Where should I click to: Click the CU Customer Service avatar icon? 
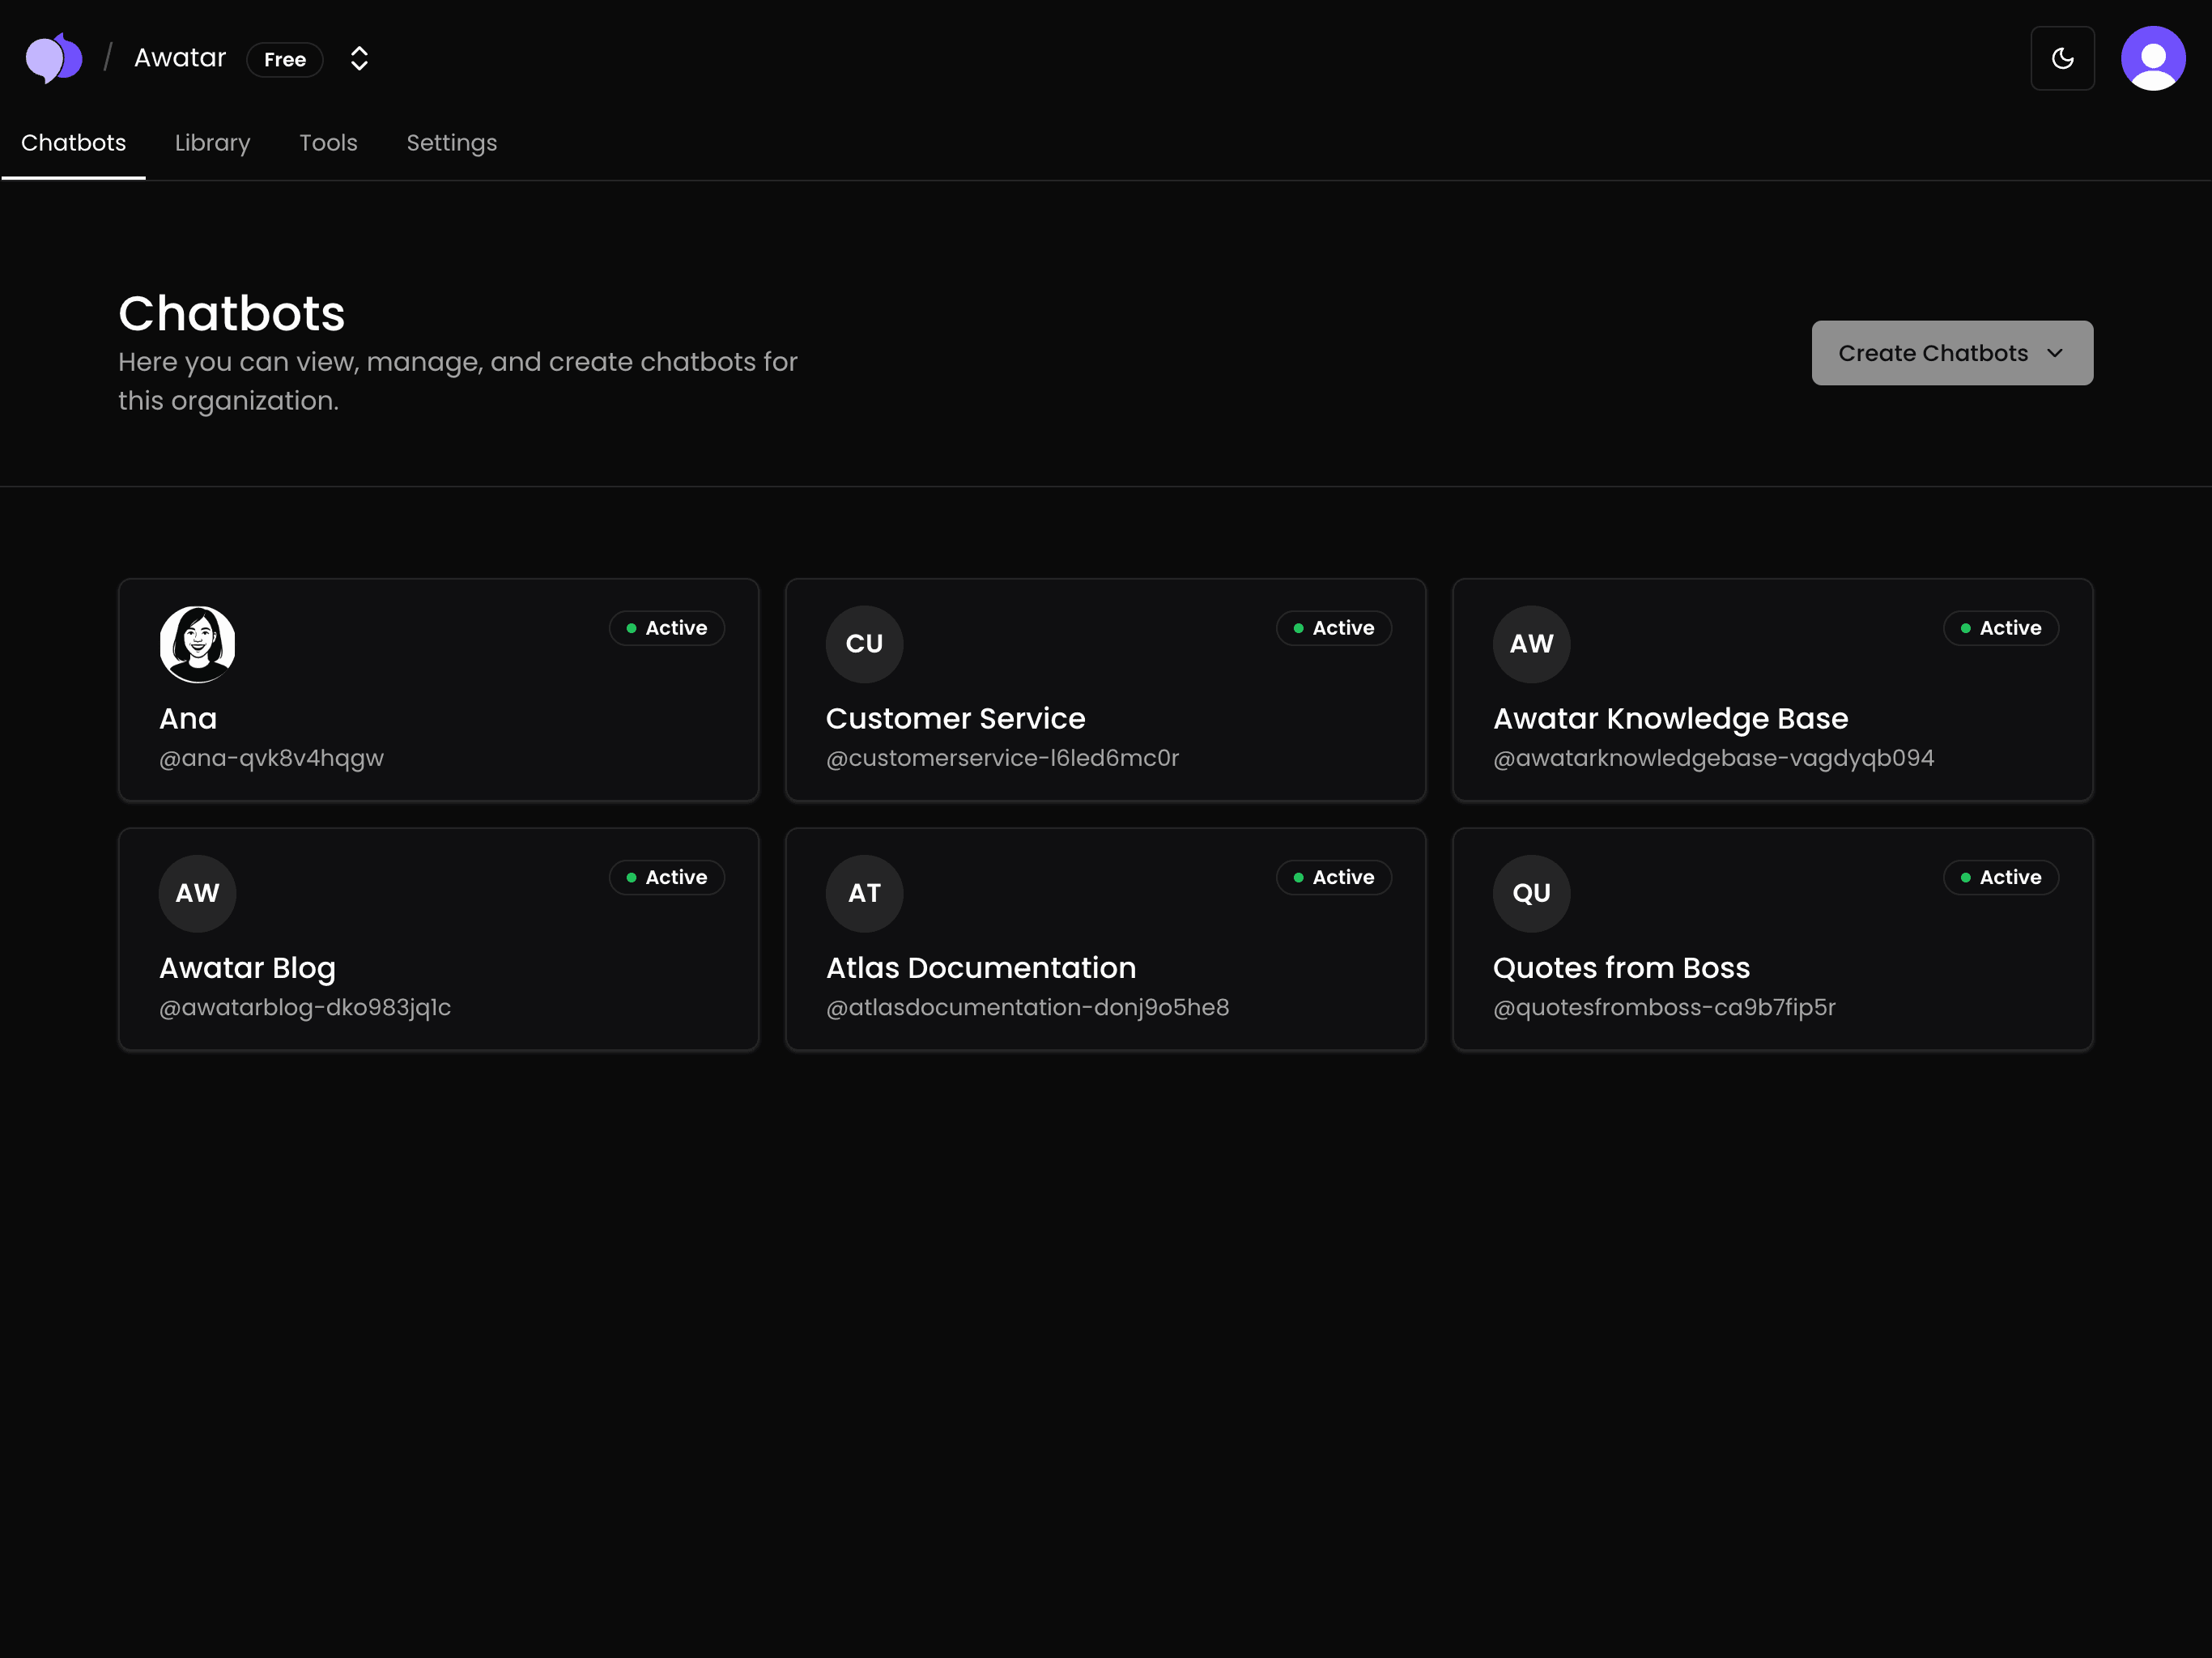(x=864, y=644)
